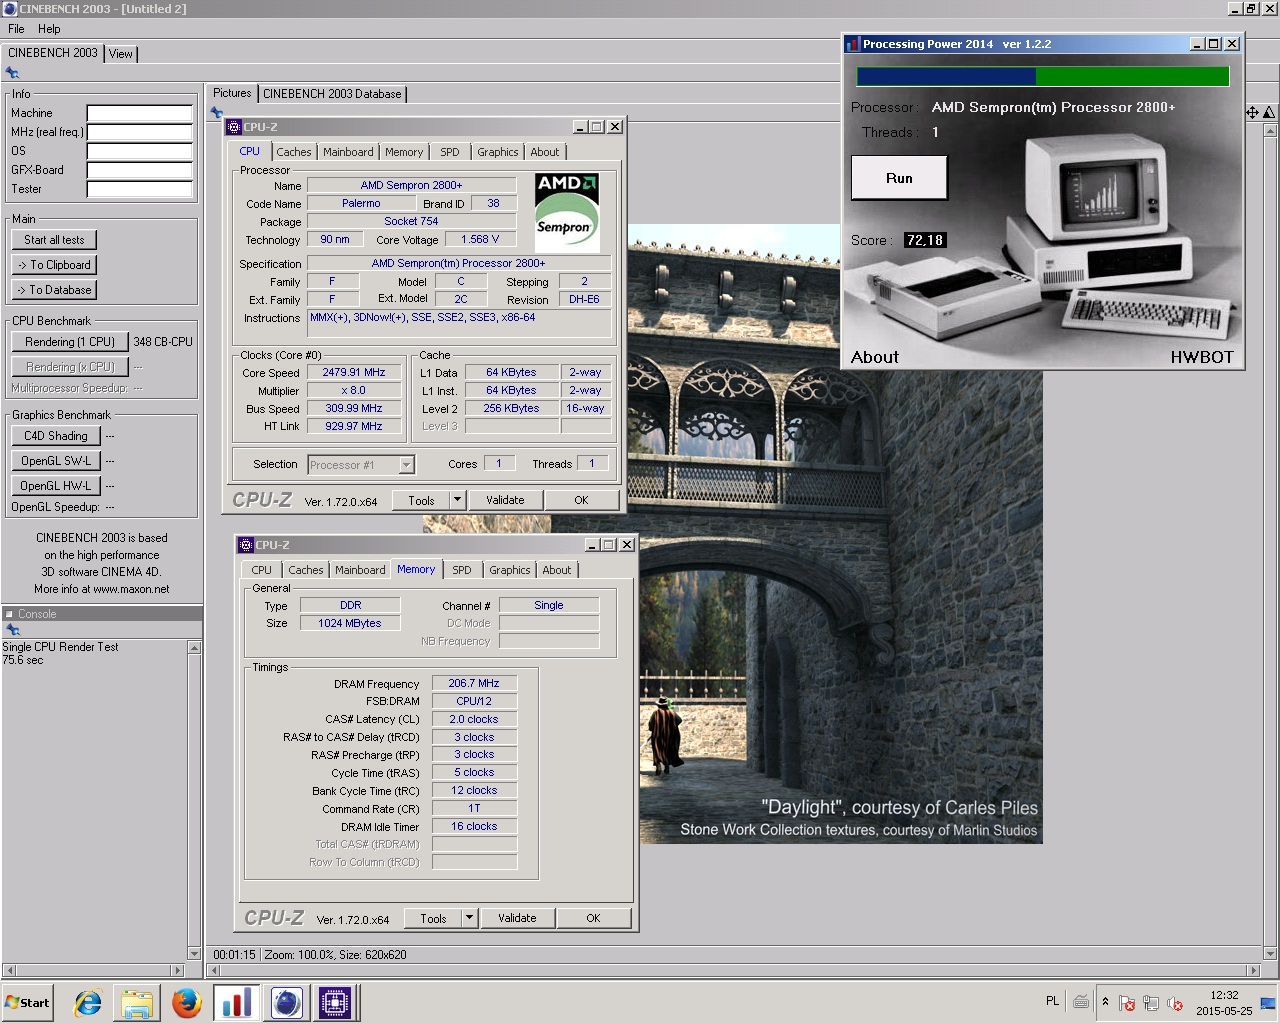The width and height of the screenshot is (1280, 1024).
Task: Open the File menu in CINEBENCH
Action: coord(16,29)
